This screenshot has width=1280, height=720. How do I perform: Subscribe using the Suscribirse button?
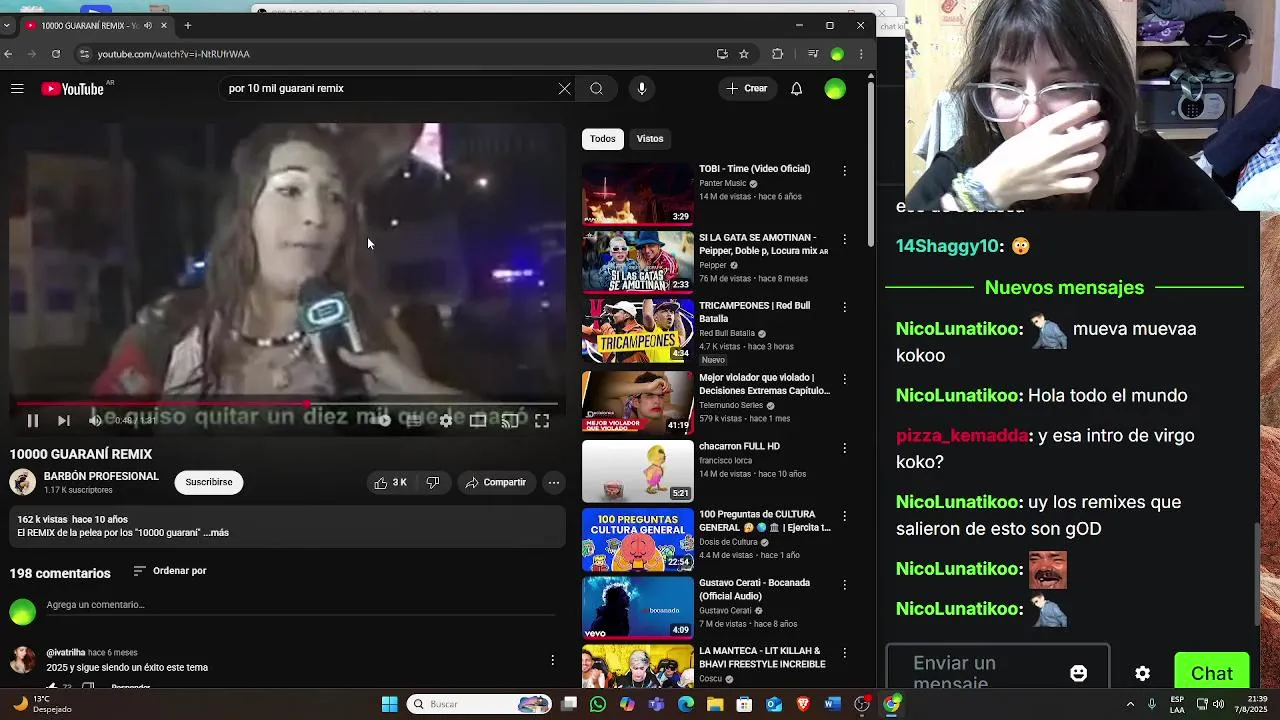click(x=209, y=482)
